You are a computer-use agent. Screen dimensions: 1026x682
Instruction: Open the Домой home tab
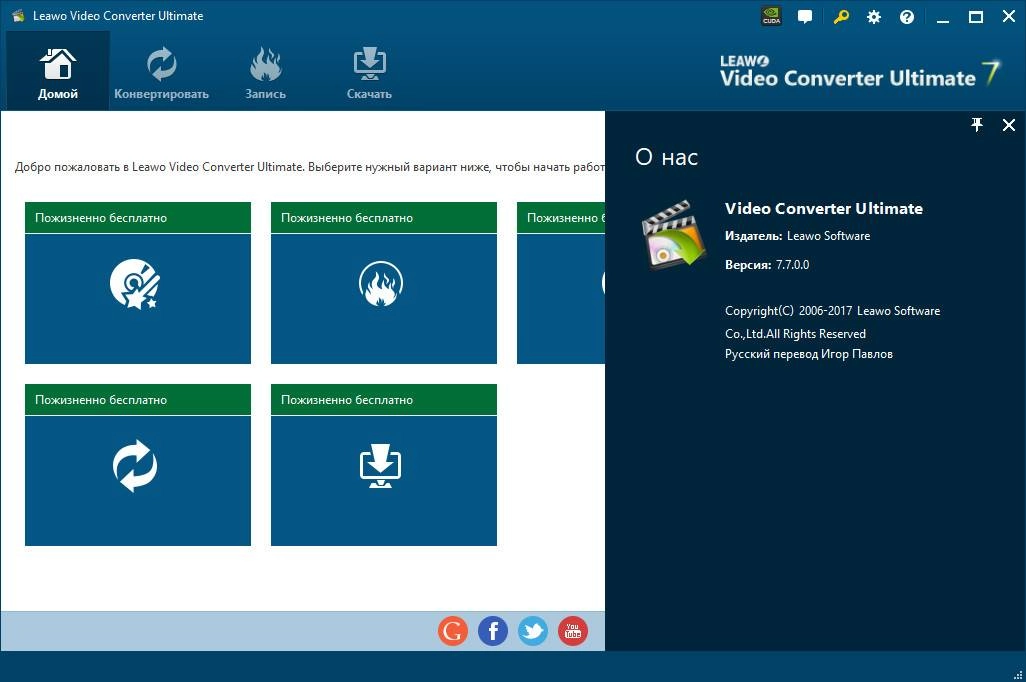pos(58,71)
